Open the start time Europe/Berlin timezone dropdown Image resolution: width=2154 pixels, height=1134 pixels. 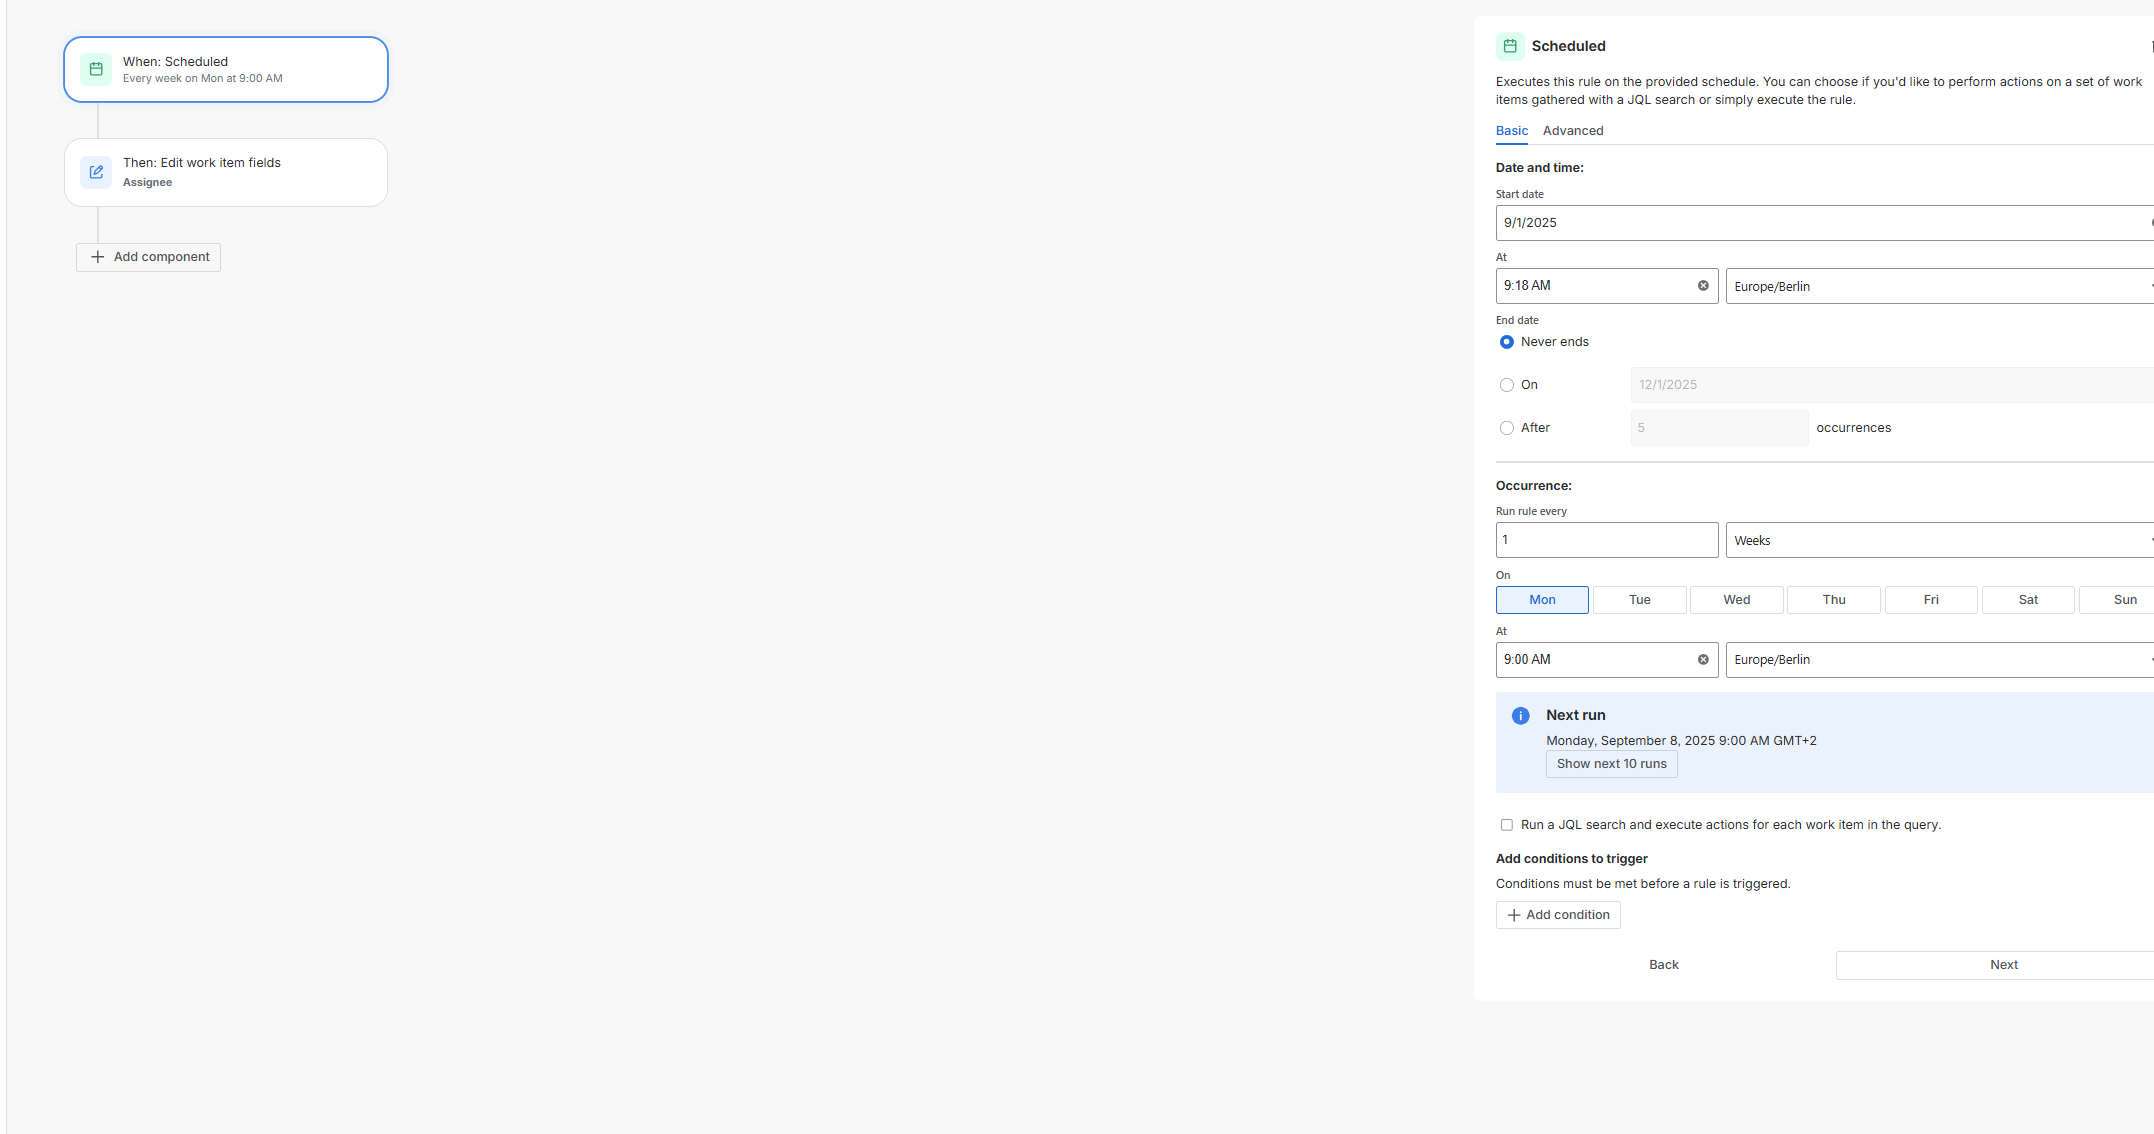(1938, 286)
